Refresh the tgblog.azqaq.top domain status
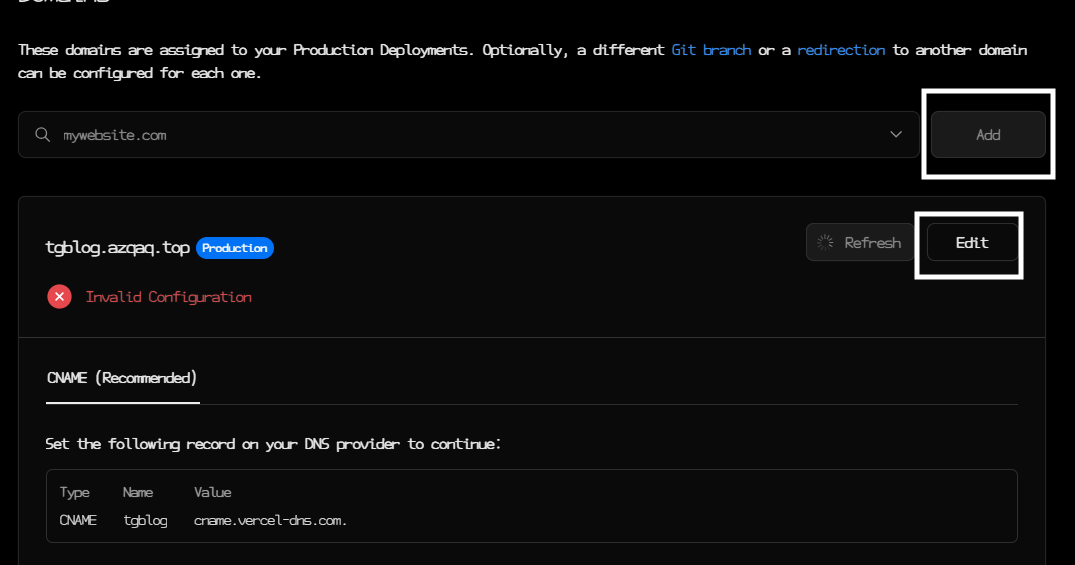This screenshot has width=1075, height=565. tap(859, 242)
